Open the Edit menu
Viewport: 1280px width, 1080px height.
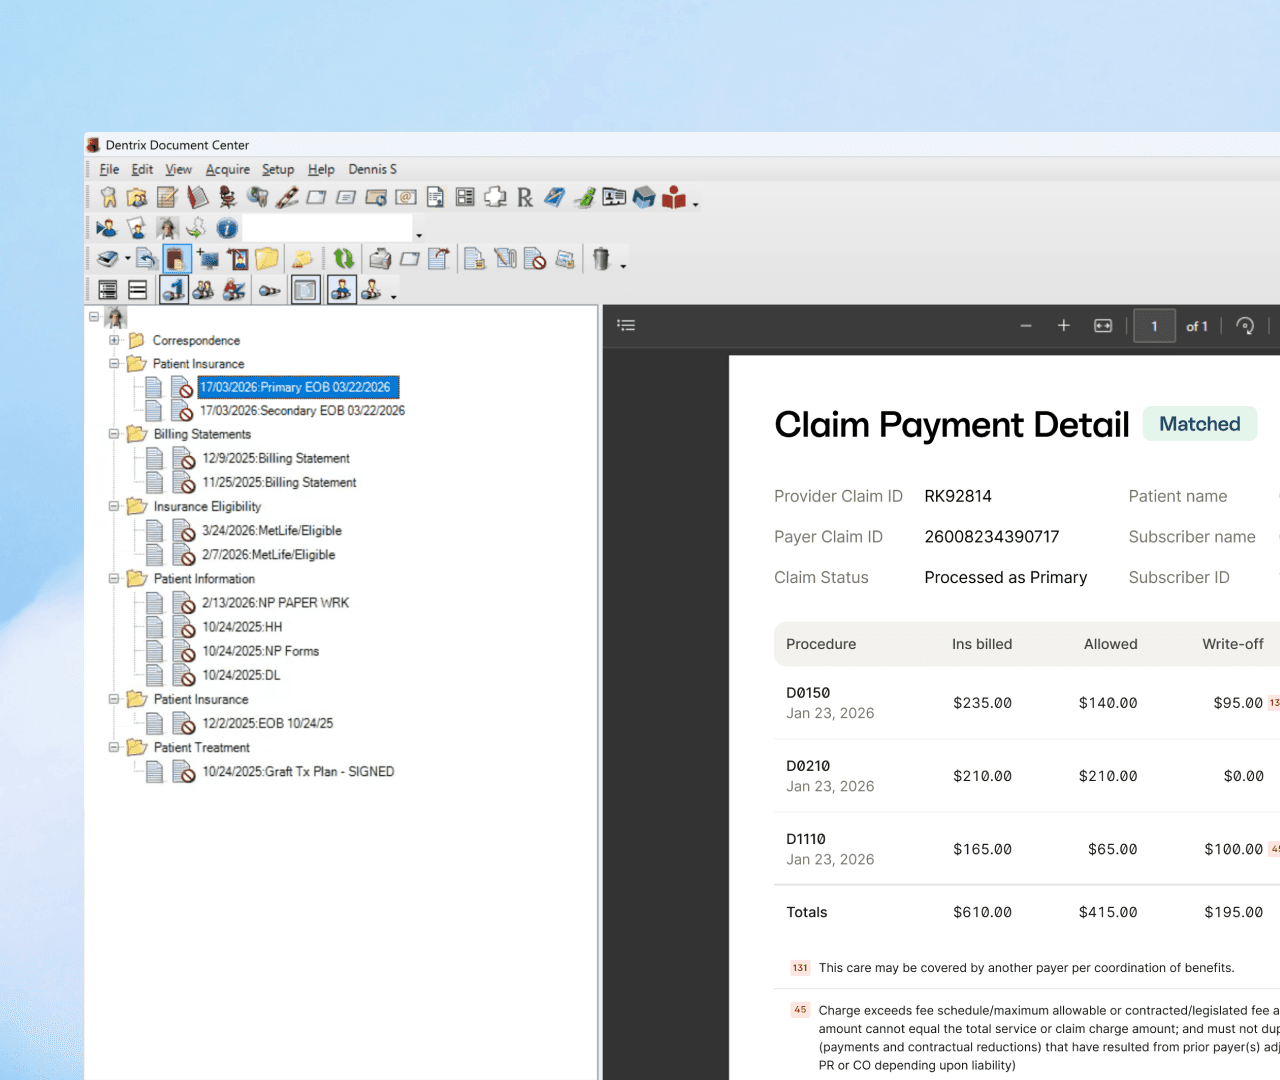(x=142, y=169)
